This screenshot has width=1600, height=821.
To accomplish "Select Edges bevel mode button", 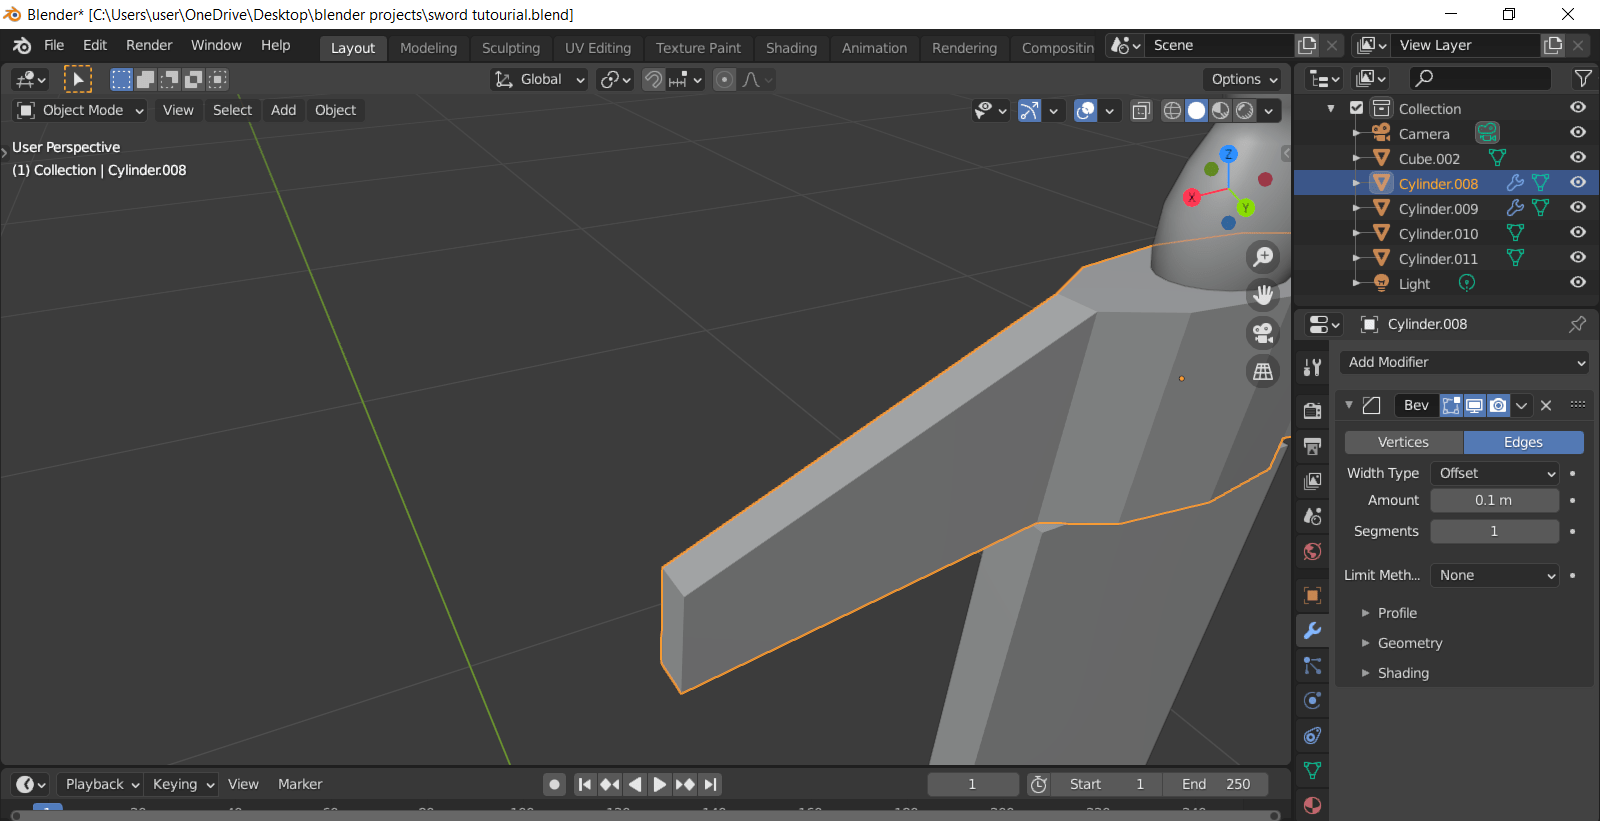I will [1523, 442].
